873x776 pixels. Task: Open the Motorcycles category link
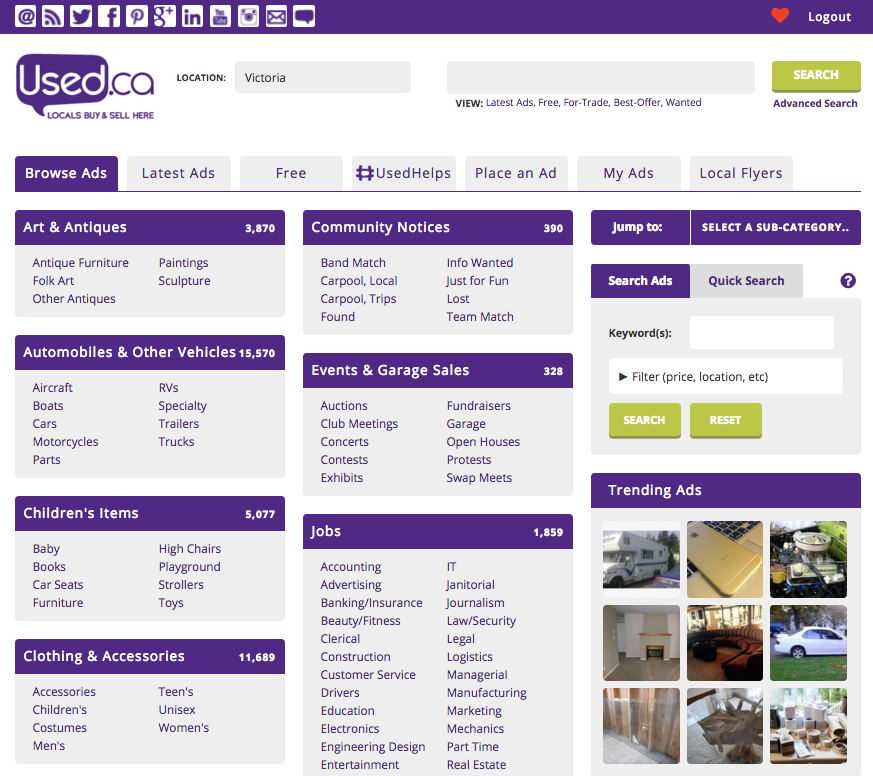tap(65, 442)
